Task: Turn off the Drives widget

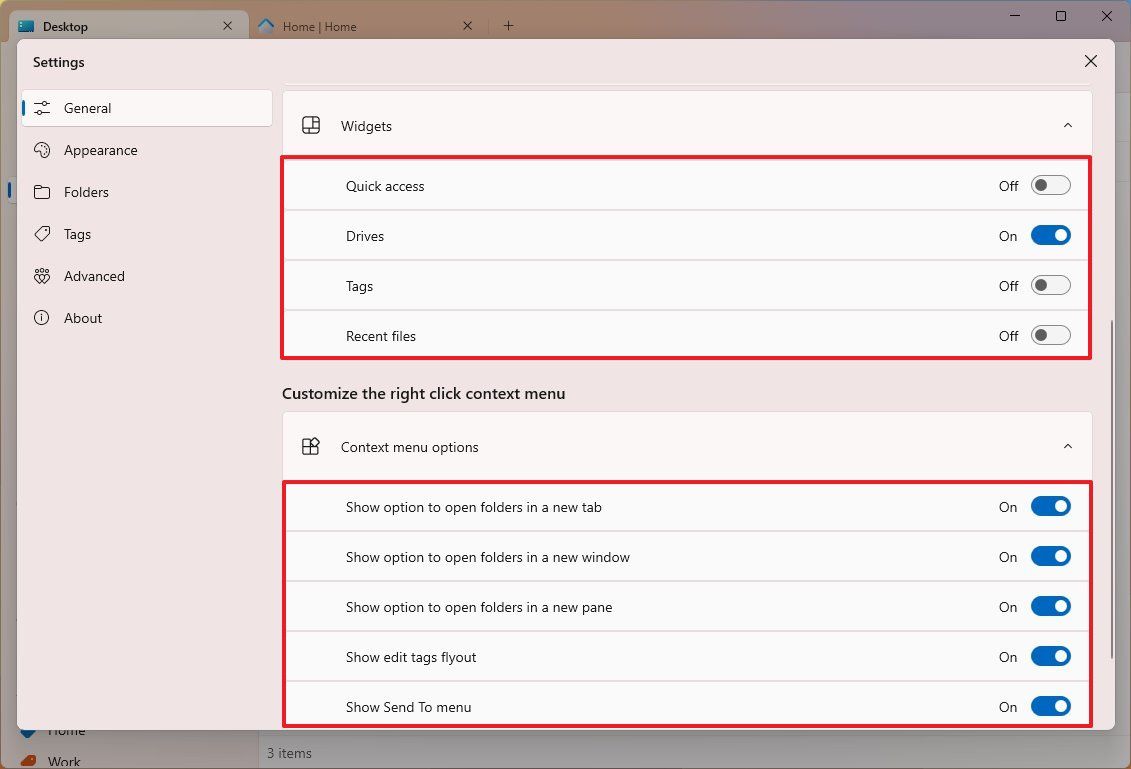Action: coord(1050,235)
